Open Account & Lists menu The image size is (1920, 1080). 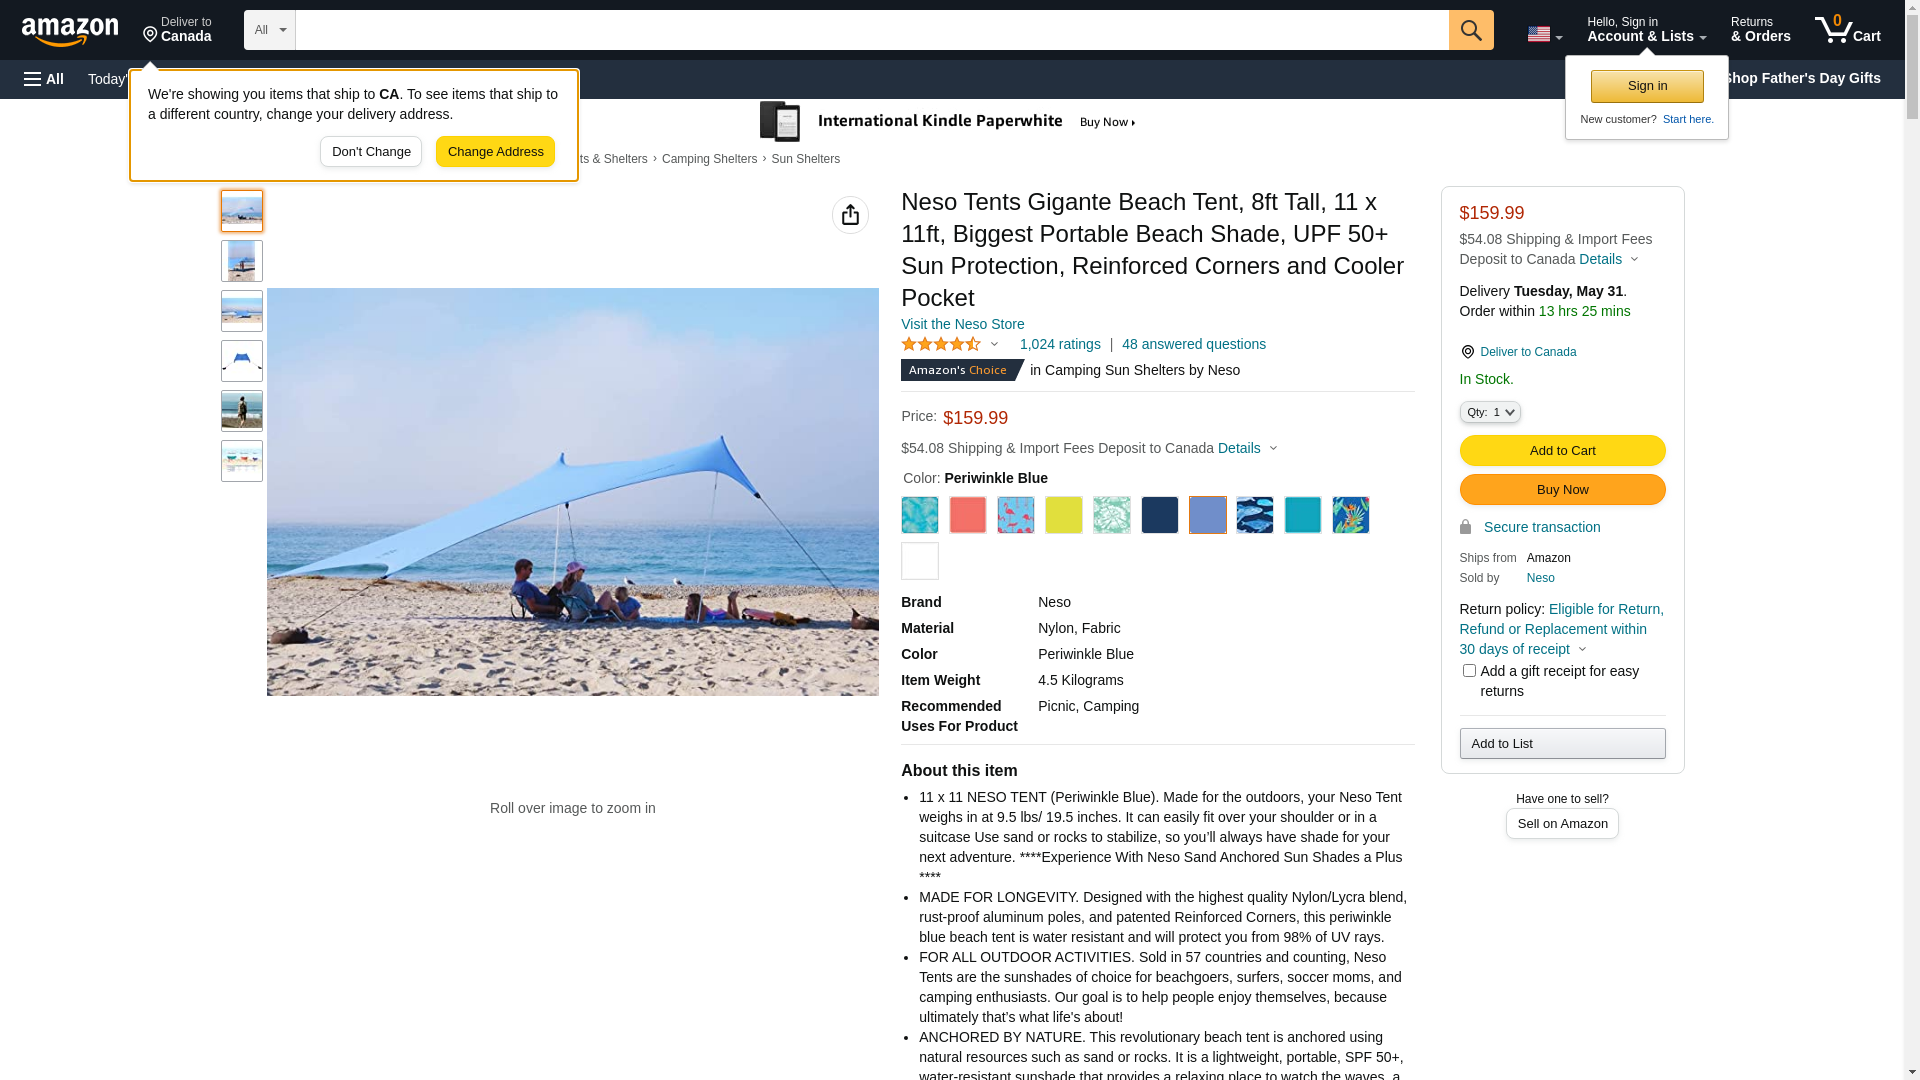pos(1646,30)
